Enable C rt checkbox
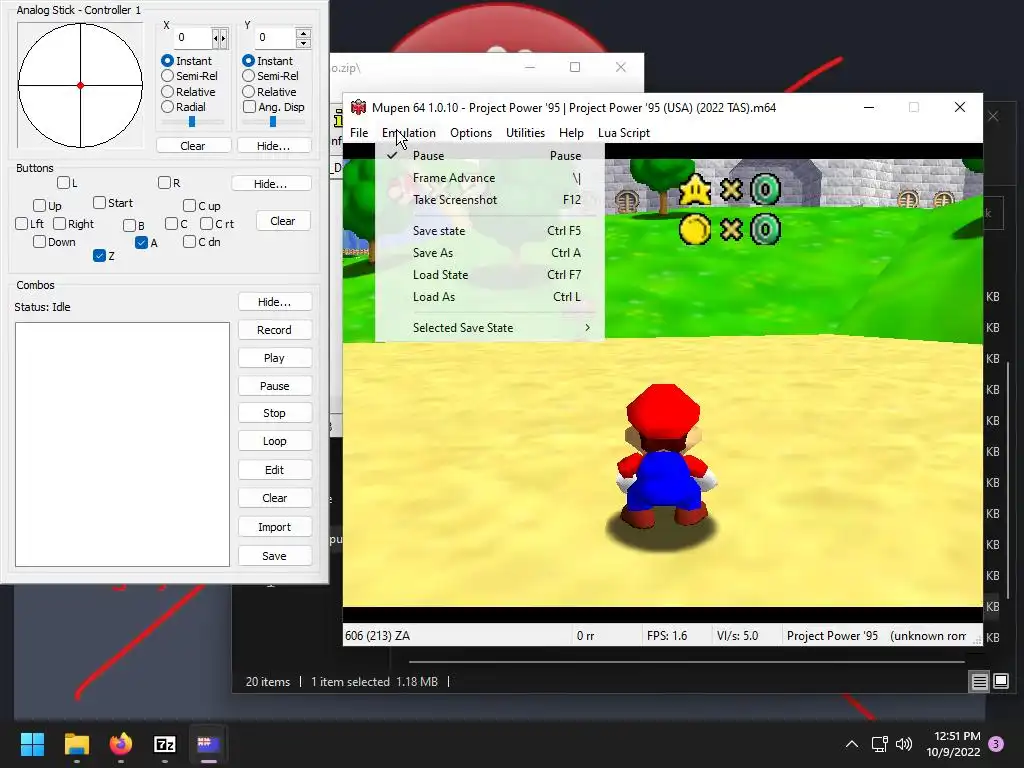Screen dimensions: 1024x768 tap(206, 223)
